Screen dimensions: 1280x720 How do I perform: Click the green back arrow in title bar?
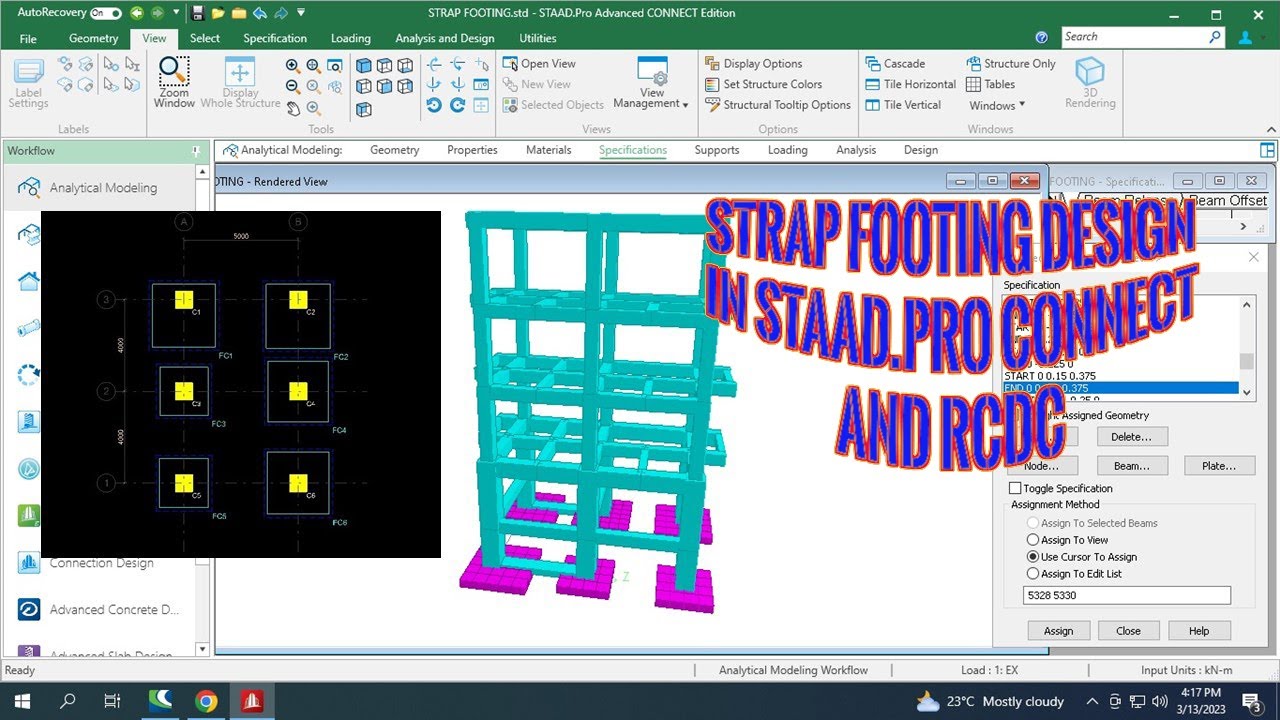pyautogui.click(x=136, y=13)
